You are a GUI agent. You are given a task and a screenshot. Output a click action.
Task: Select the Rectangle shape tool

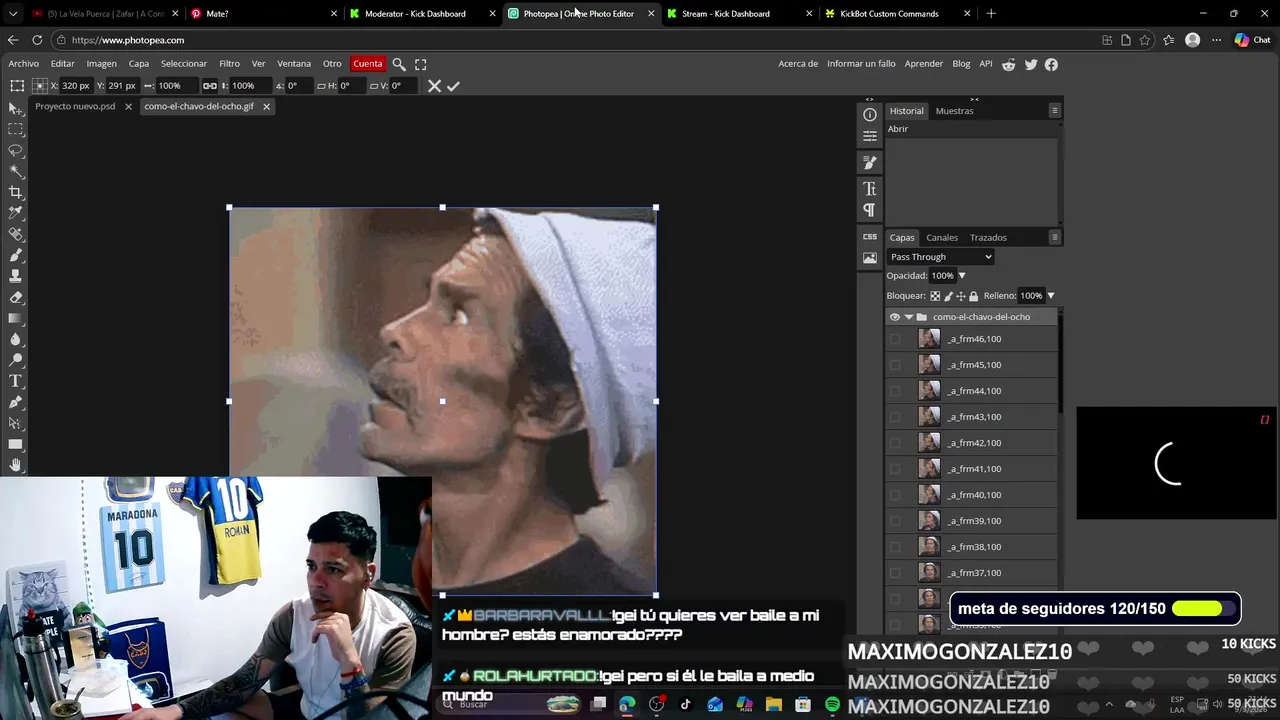pos(15,444)
